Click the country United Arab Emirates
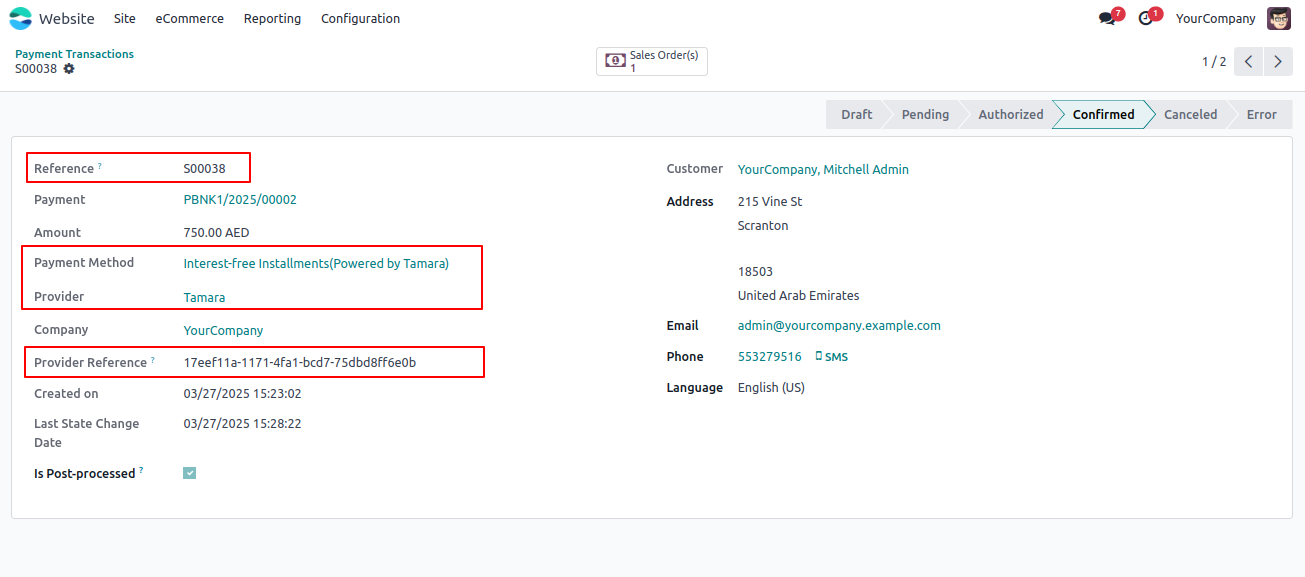The height and width of the screenshot is (577, 1305). click(x=798, y=296)
